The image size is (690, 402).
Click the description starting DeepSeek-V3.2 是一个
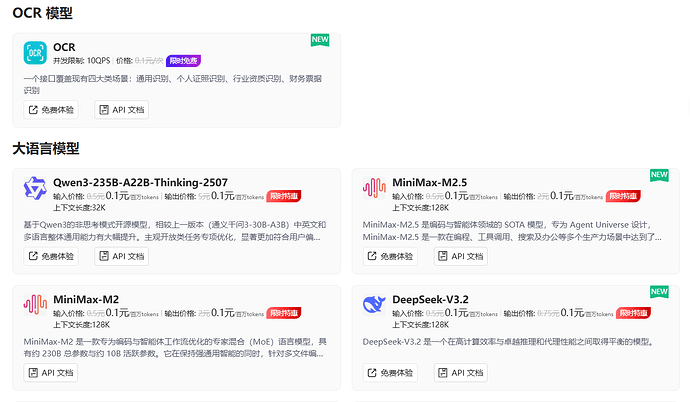[x=508, y=342]
